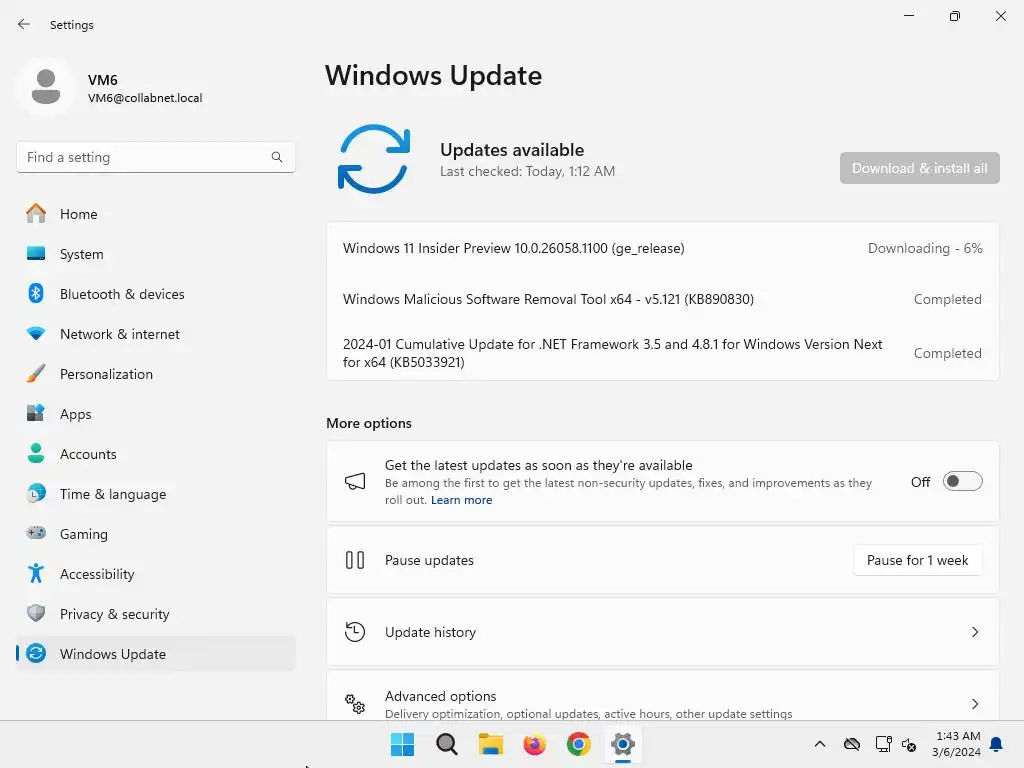Click the VM6 user avatar icon
Image resolution: width=1024 pixels, height=768 pixels.
(x=46, y=87)
